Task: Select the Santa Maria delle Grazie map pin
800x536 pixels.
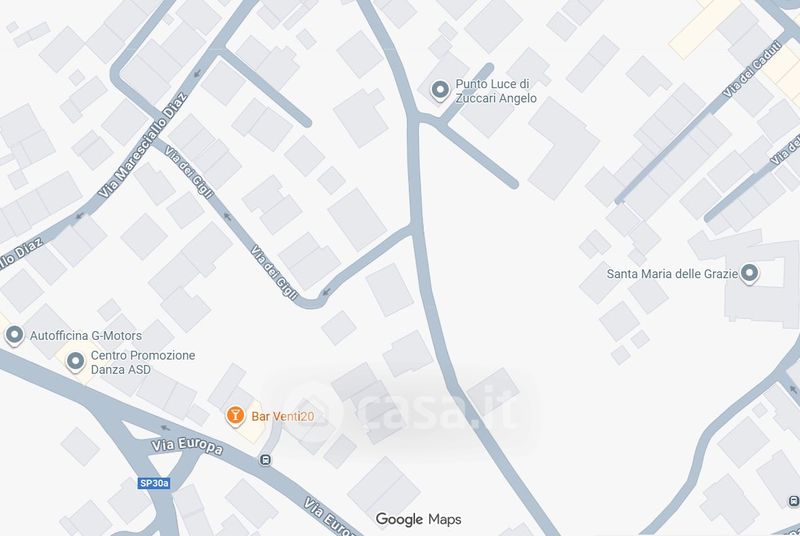Action: pos(749,274)
